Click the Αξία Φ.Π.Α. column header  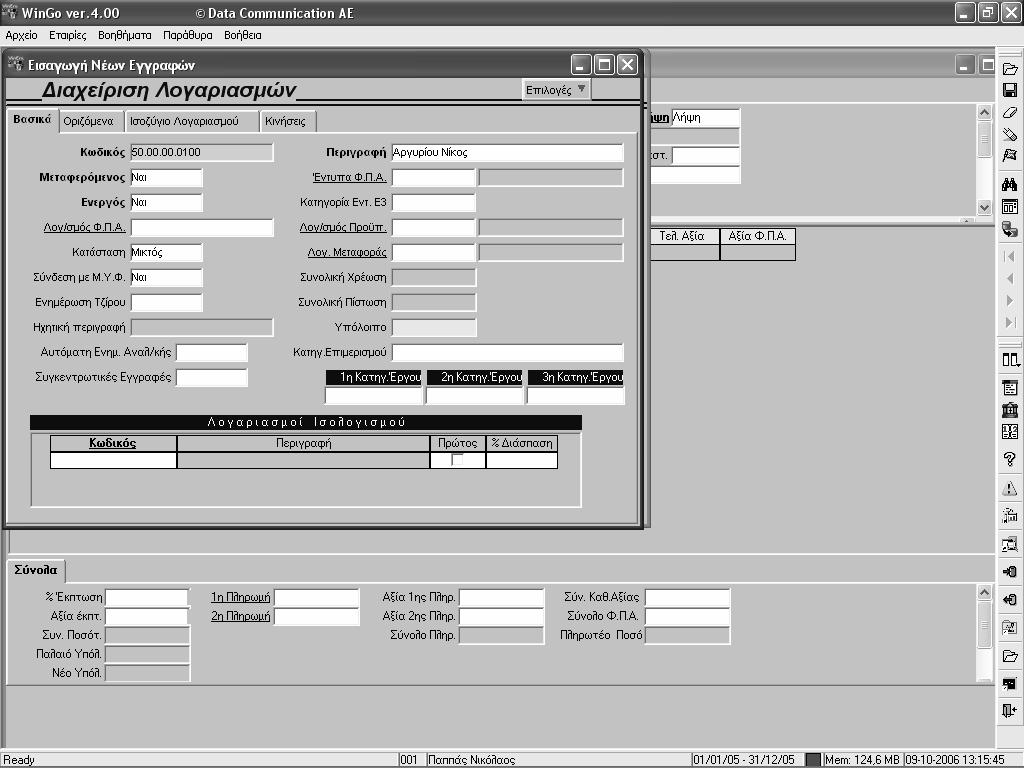pos(758,236)
